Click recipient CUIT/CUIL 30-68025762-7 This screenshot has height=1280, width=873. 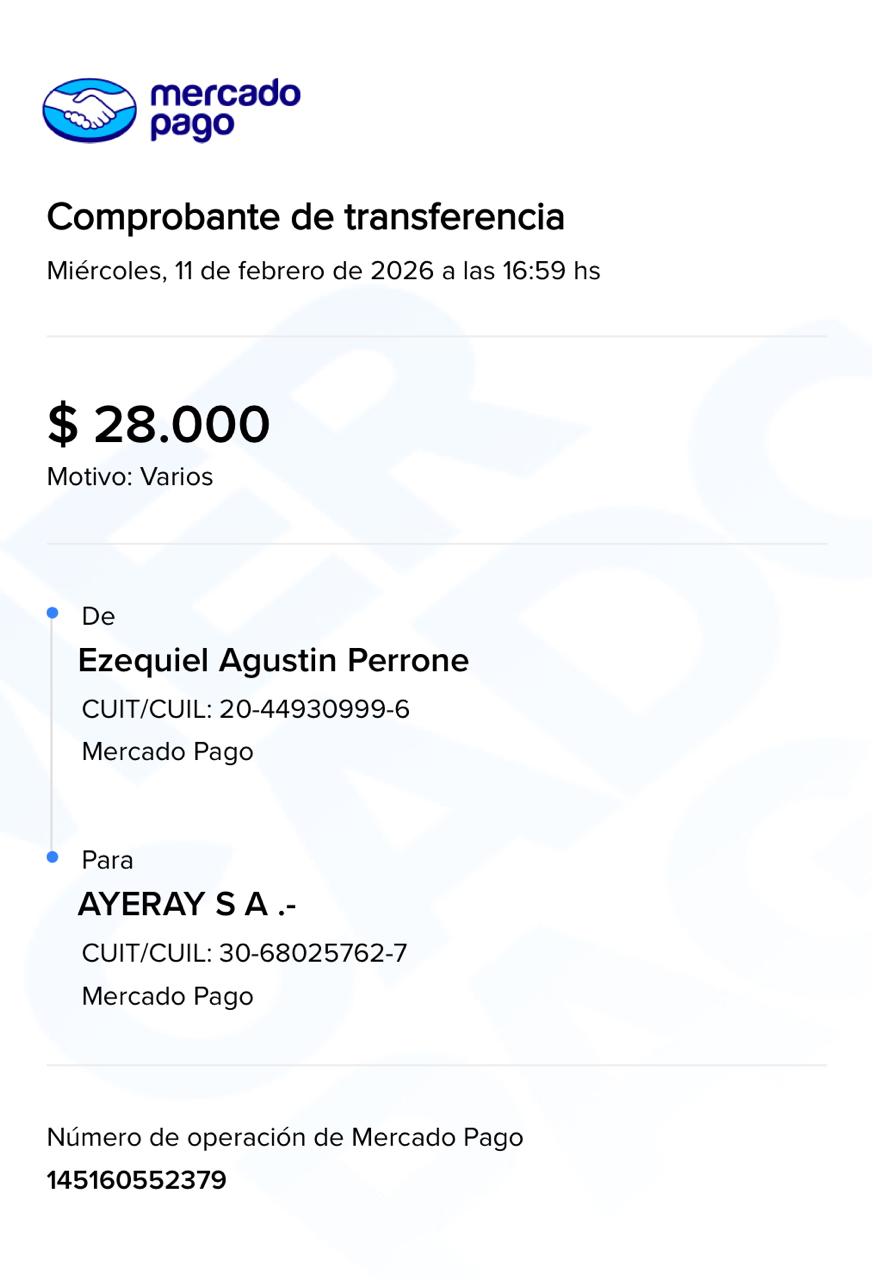[x=244, y=953]
